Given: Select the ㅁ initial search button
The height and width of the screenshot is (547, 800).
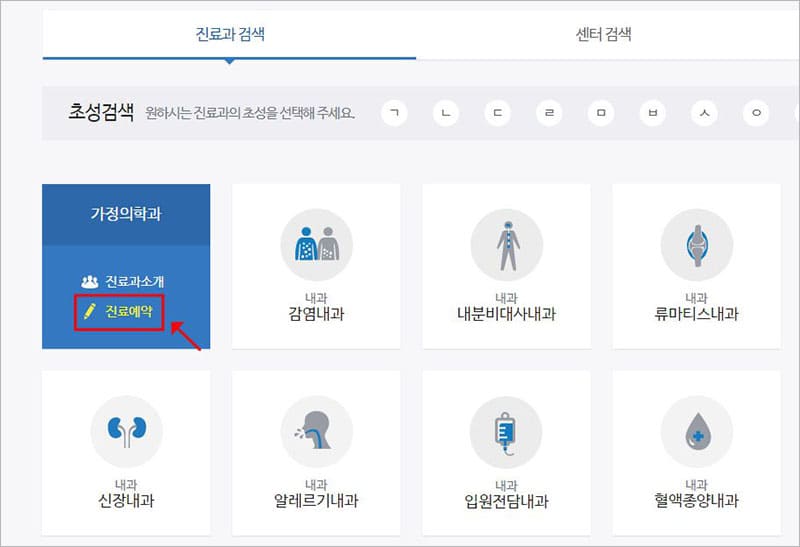Looking at the screenshot, I should click(x=601, y=112).
